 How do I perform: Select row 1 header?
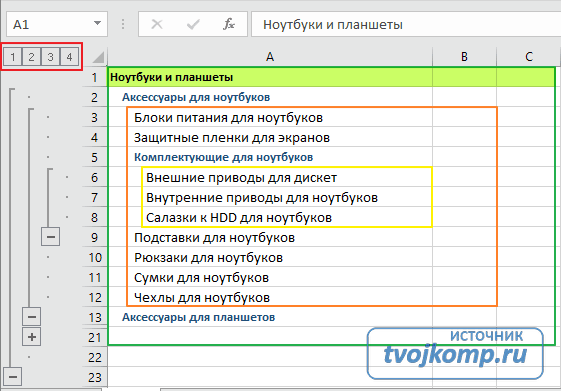[x=94, y=77]
